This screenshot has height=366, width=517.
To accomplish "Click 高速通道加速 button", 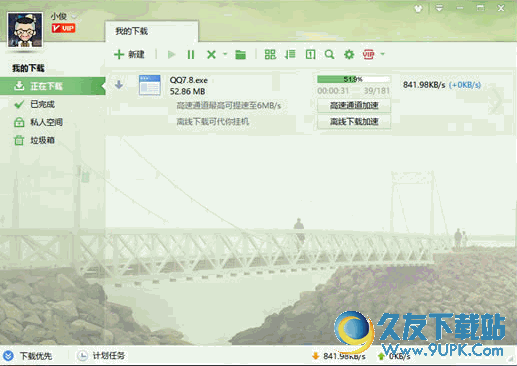I will pos(354,106).
